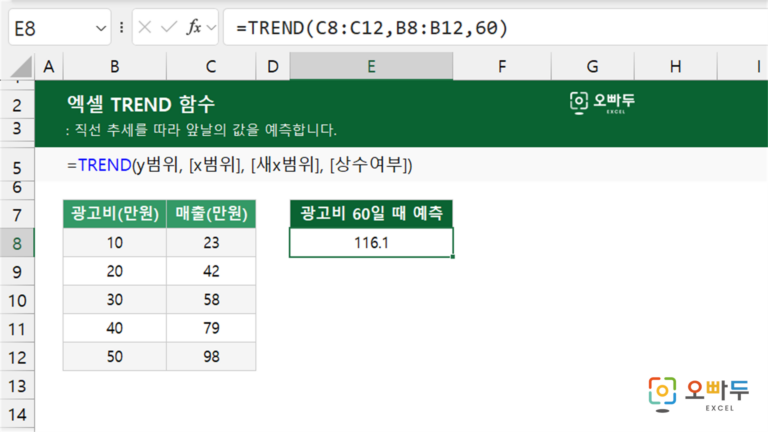This screenshot has width=768, height=432.
Task: Select cell with value 58
Action: 211,300
